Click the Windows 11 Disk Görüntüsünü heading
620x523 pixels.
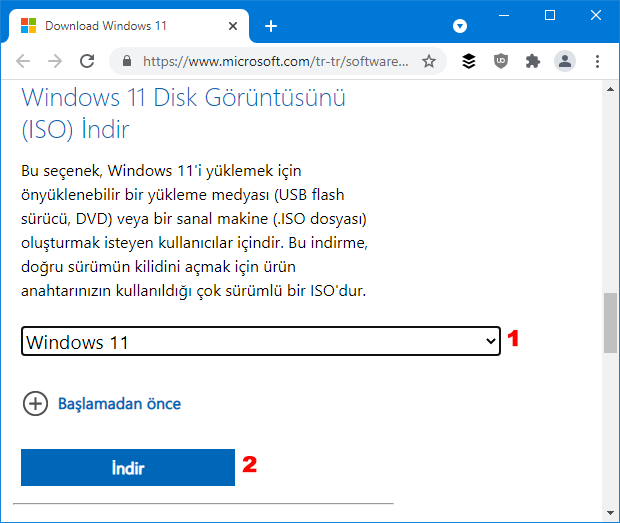click(x=183, y=113)
